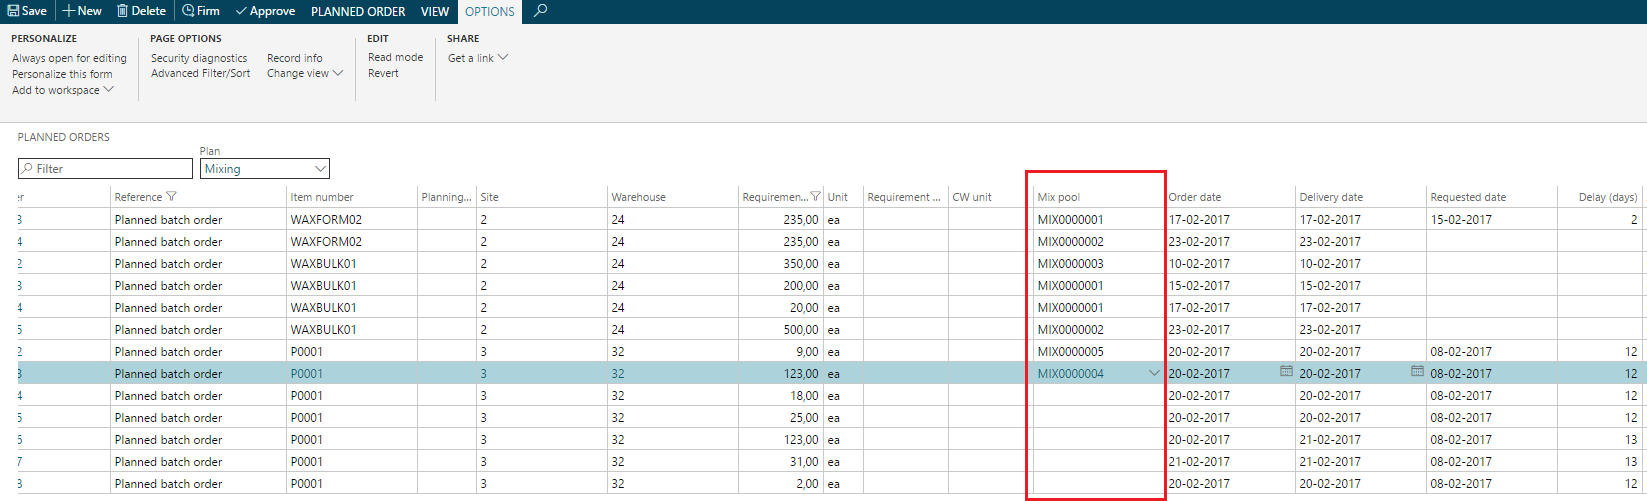The image size is (1647, 501).
Task: Open Advanced Filter/Sort
Action: (201, 73)
